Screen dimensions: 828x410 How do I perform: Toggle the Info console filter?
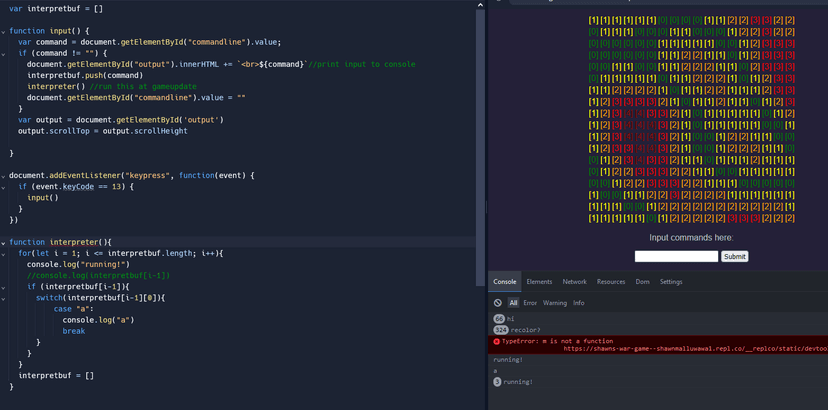(578, 302)
